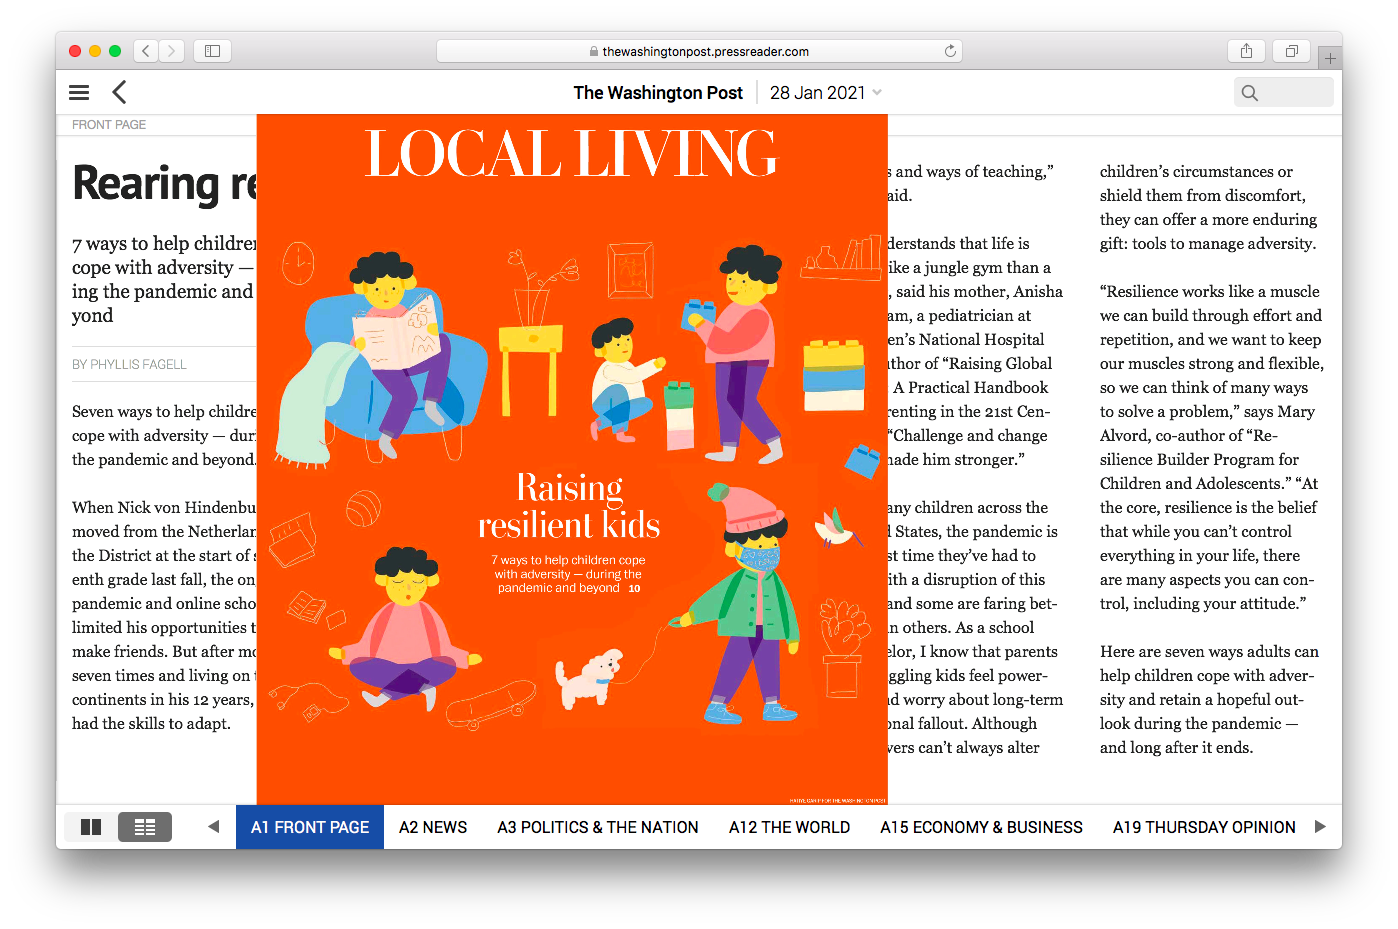Switch to text view layout
The width and height of the screenshot is (1398, 929).
coord(145,827)
